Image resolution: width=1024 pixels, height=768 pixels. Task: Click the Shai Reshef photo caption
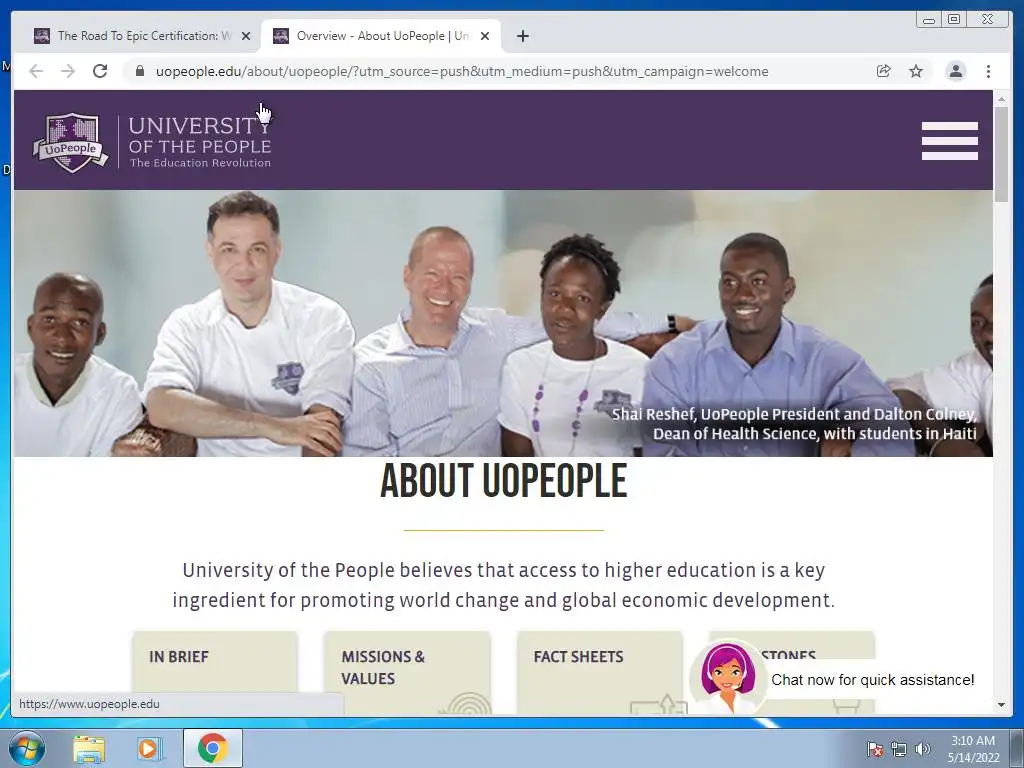(794, 424)
